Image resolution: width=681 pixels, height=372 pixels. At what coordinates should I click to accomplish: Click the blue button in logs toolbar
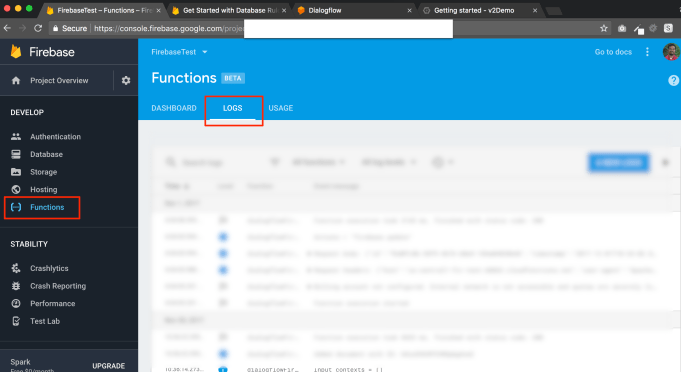(x=619, y=162)
